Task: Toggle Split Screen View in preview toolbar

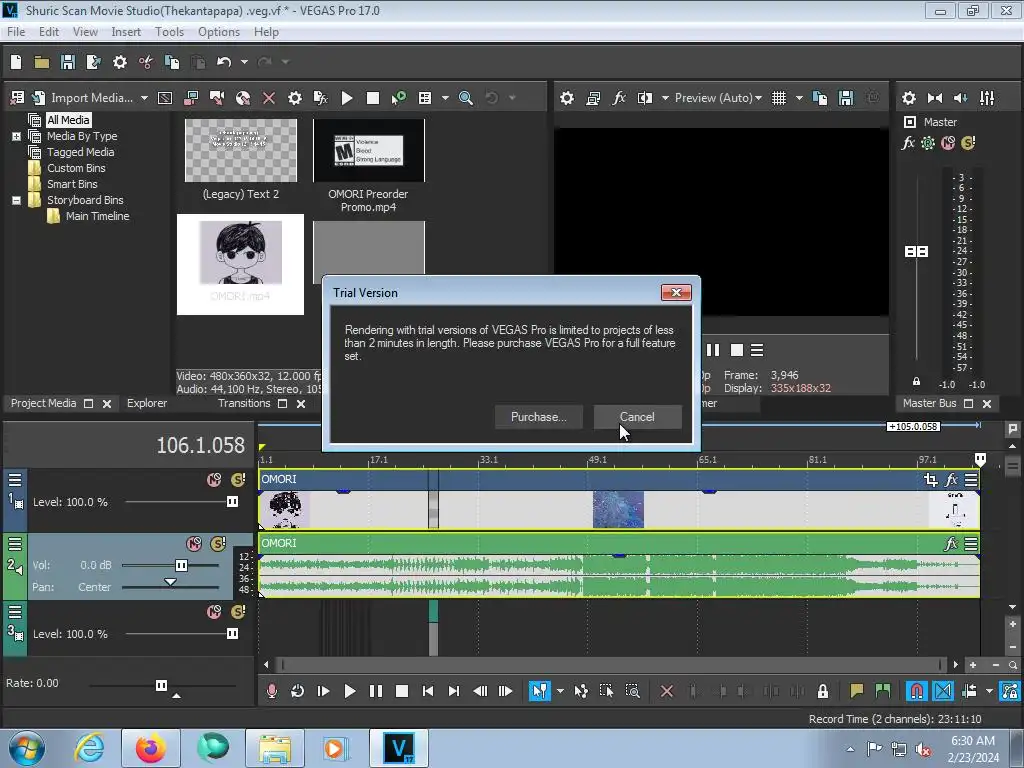Action: tap(645, 98)
